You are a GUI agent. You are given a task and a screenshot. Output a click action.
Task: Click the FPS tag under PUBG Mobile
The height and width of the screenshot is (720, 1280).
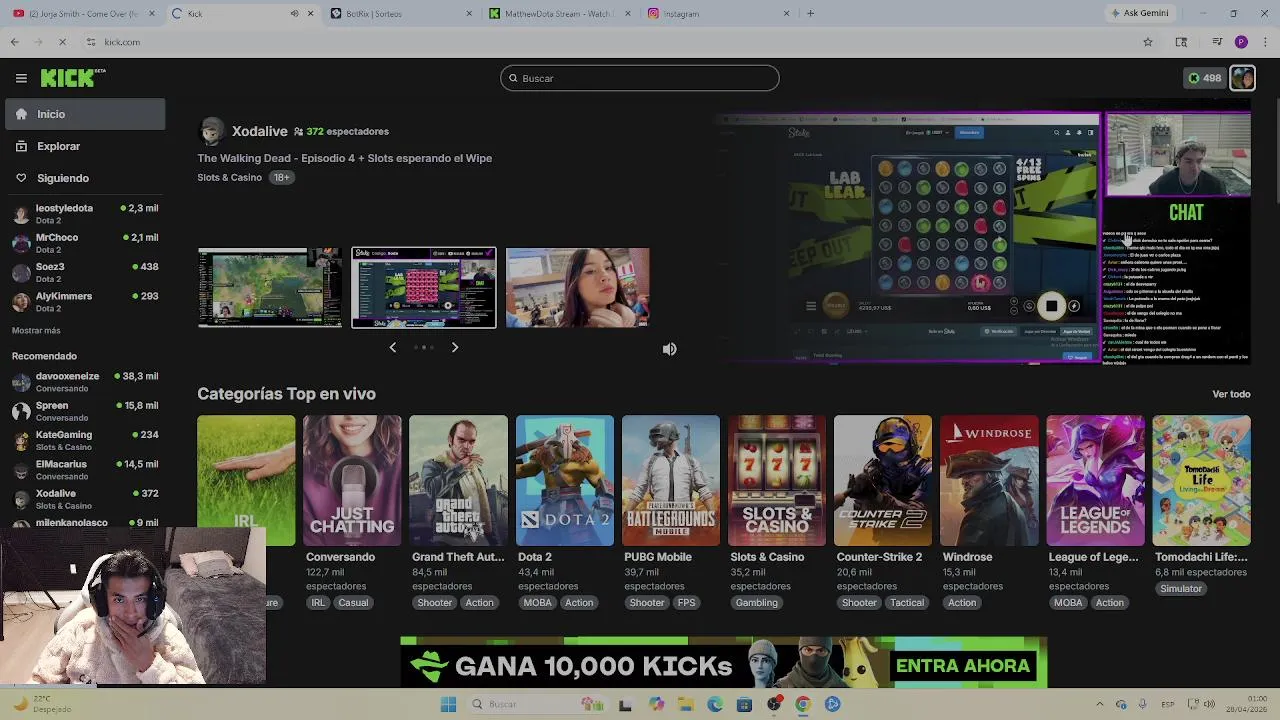click(686, 603)
